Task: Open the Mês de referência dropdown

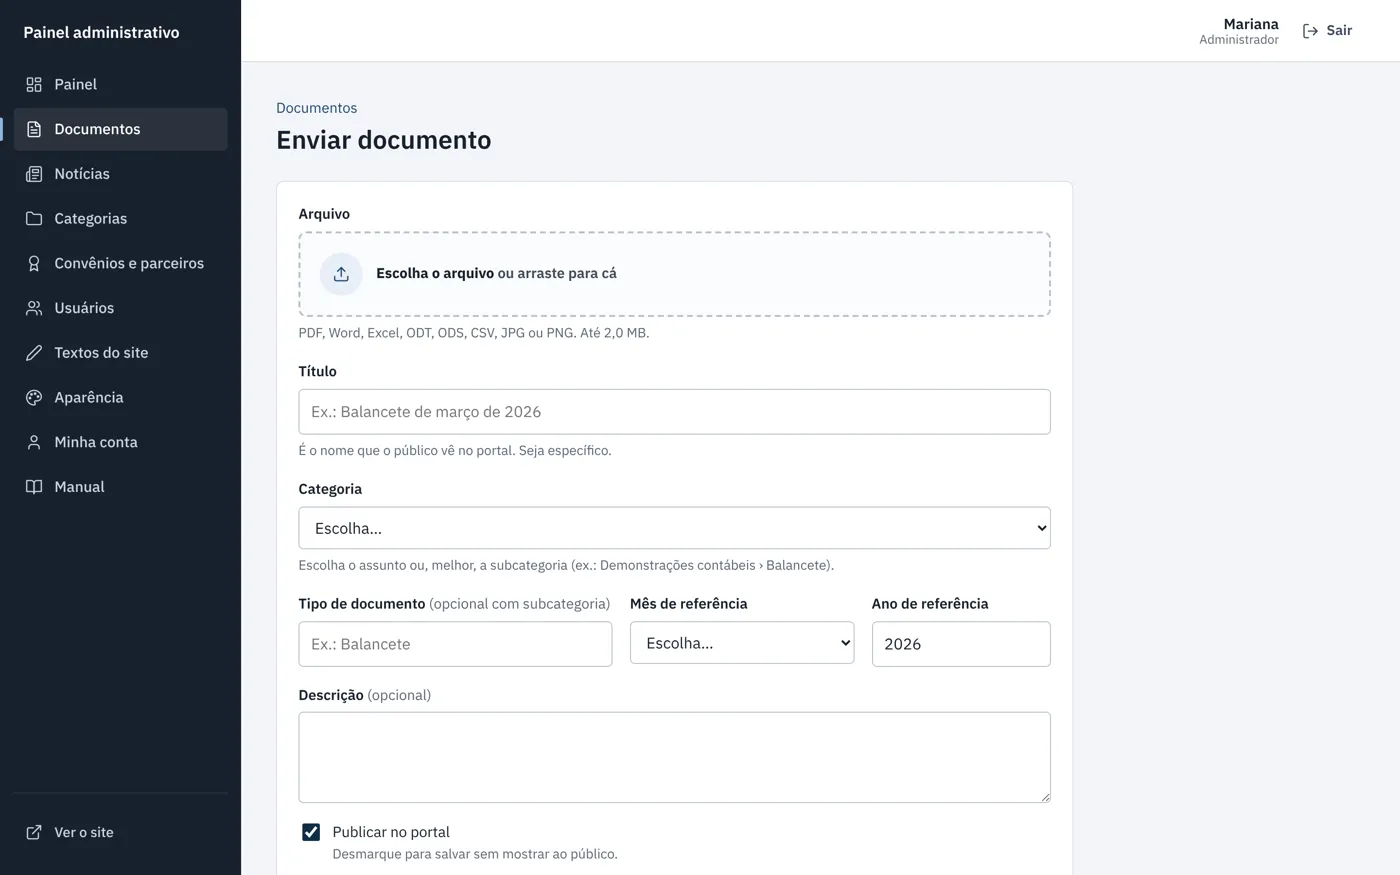Action: [x=742, y=643]
